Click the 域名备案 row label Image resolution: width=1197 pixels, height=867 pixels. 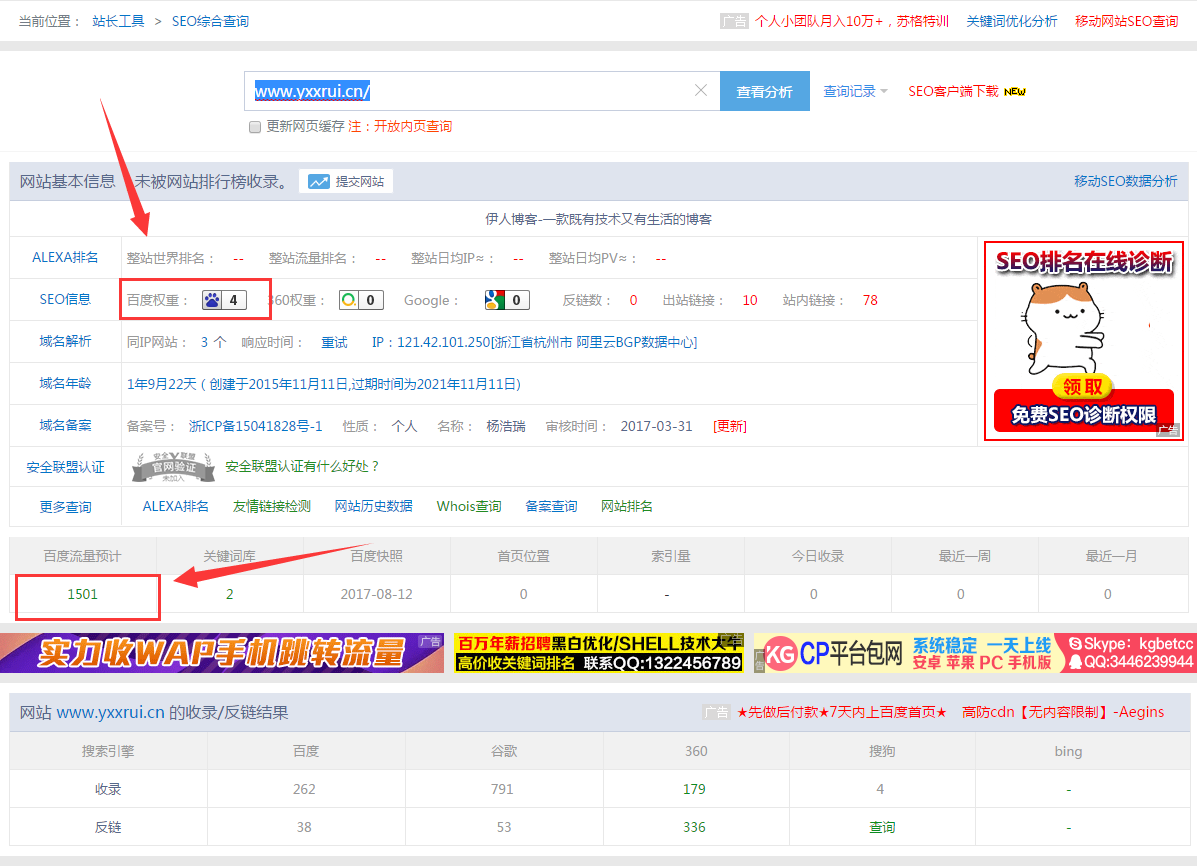pos(65,425)
